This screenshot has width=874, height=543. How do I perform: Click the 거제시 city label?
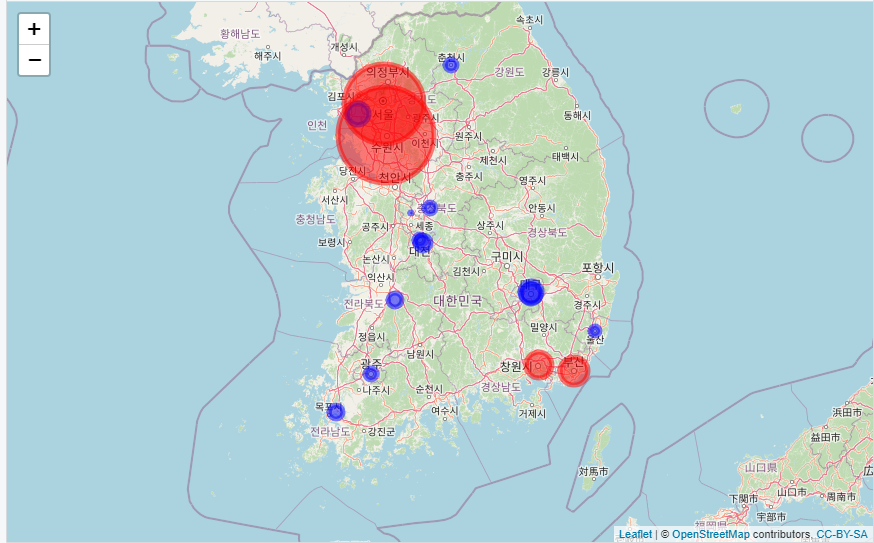coord(532,414)
